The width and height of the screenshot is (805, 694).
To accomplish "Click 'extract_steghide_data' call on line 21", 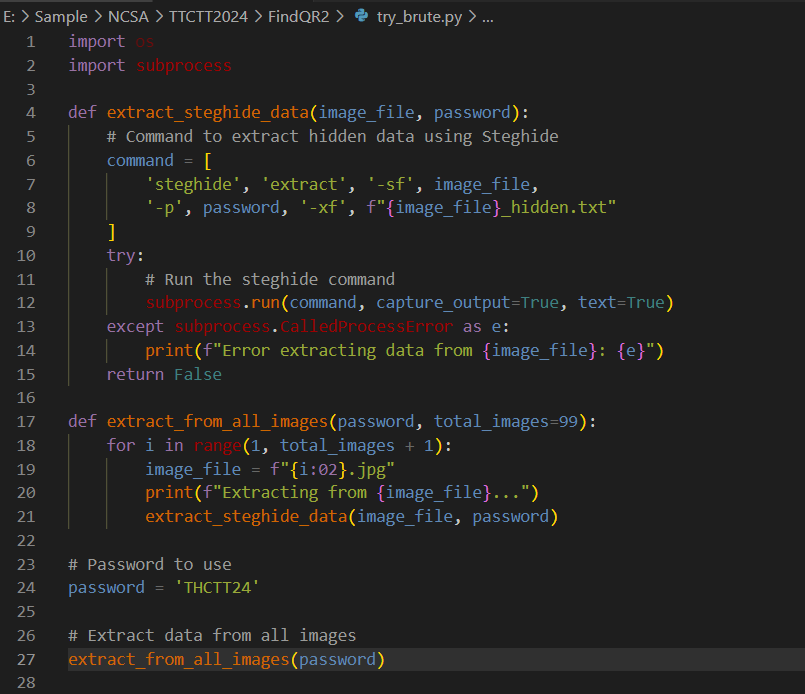I will tap(246, 516).
